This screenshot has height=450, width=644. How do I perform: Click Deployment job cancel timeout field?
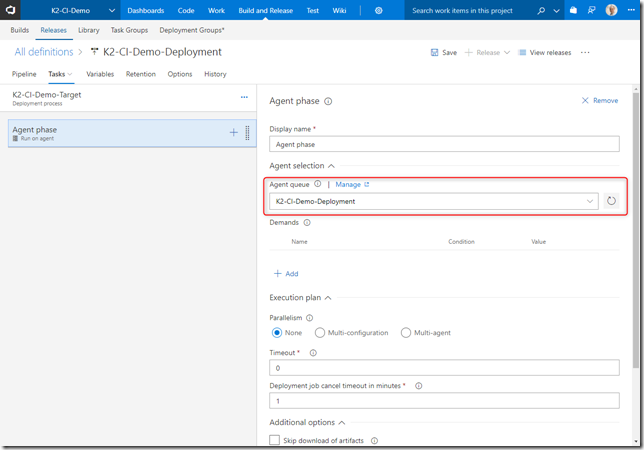pyautogui.click(x=444, y=401)
